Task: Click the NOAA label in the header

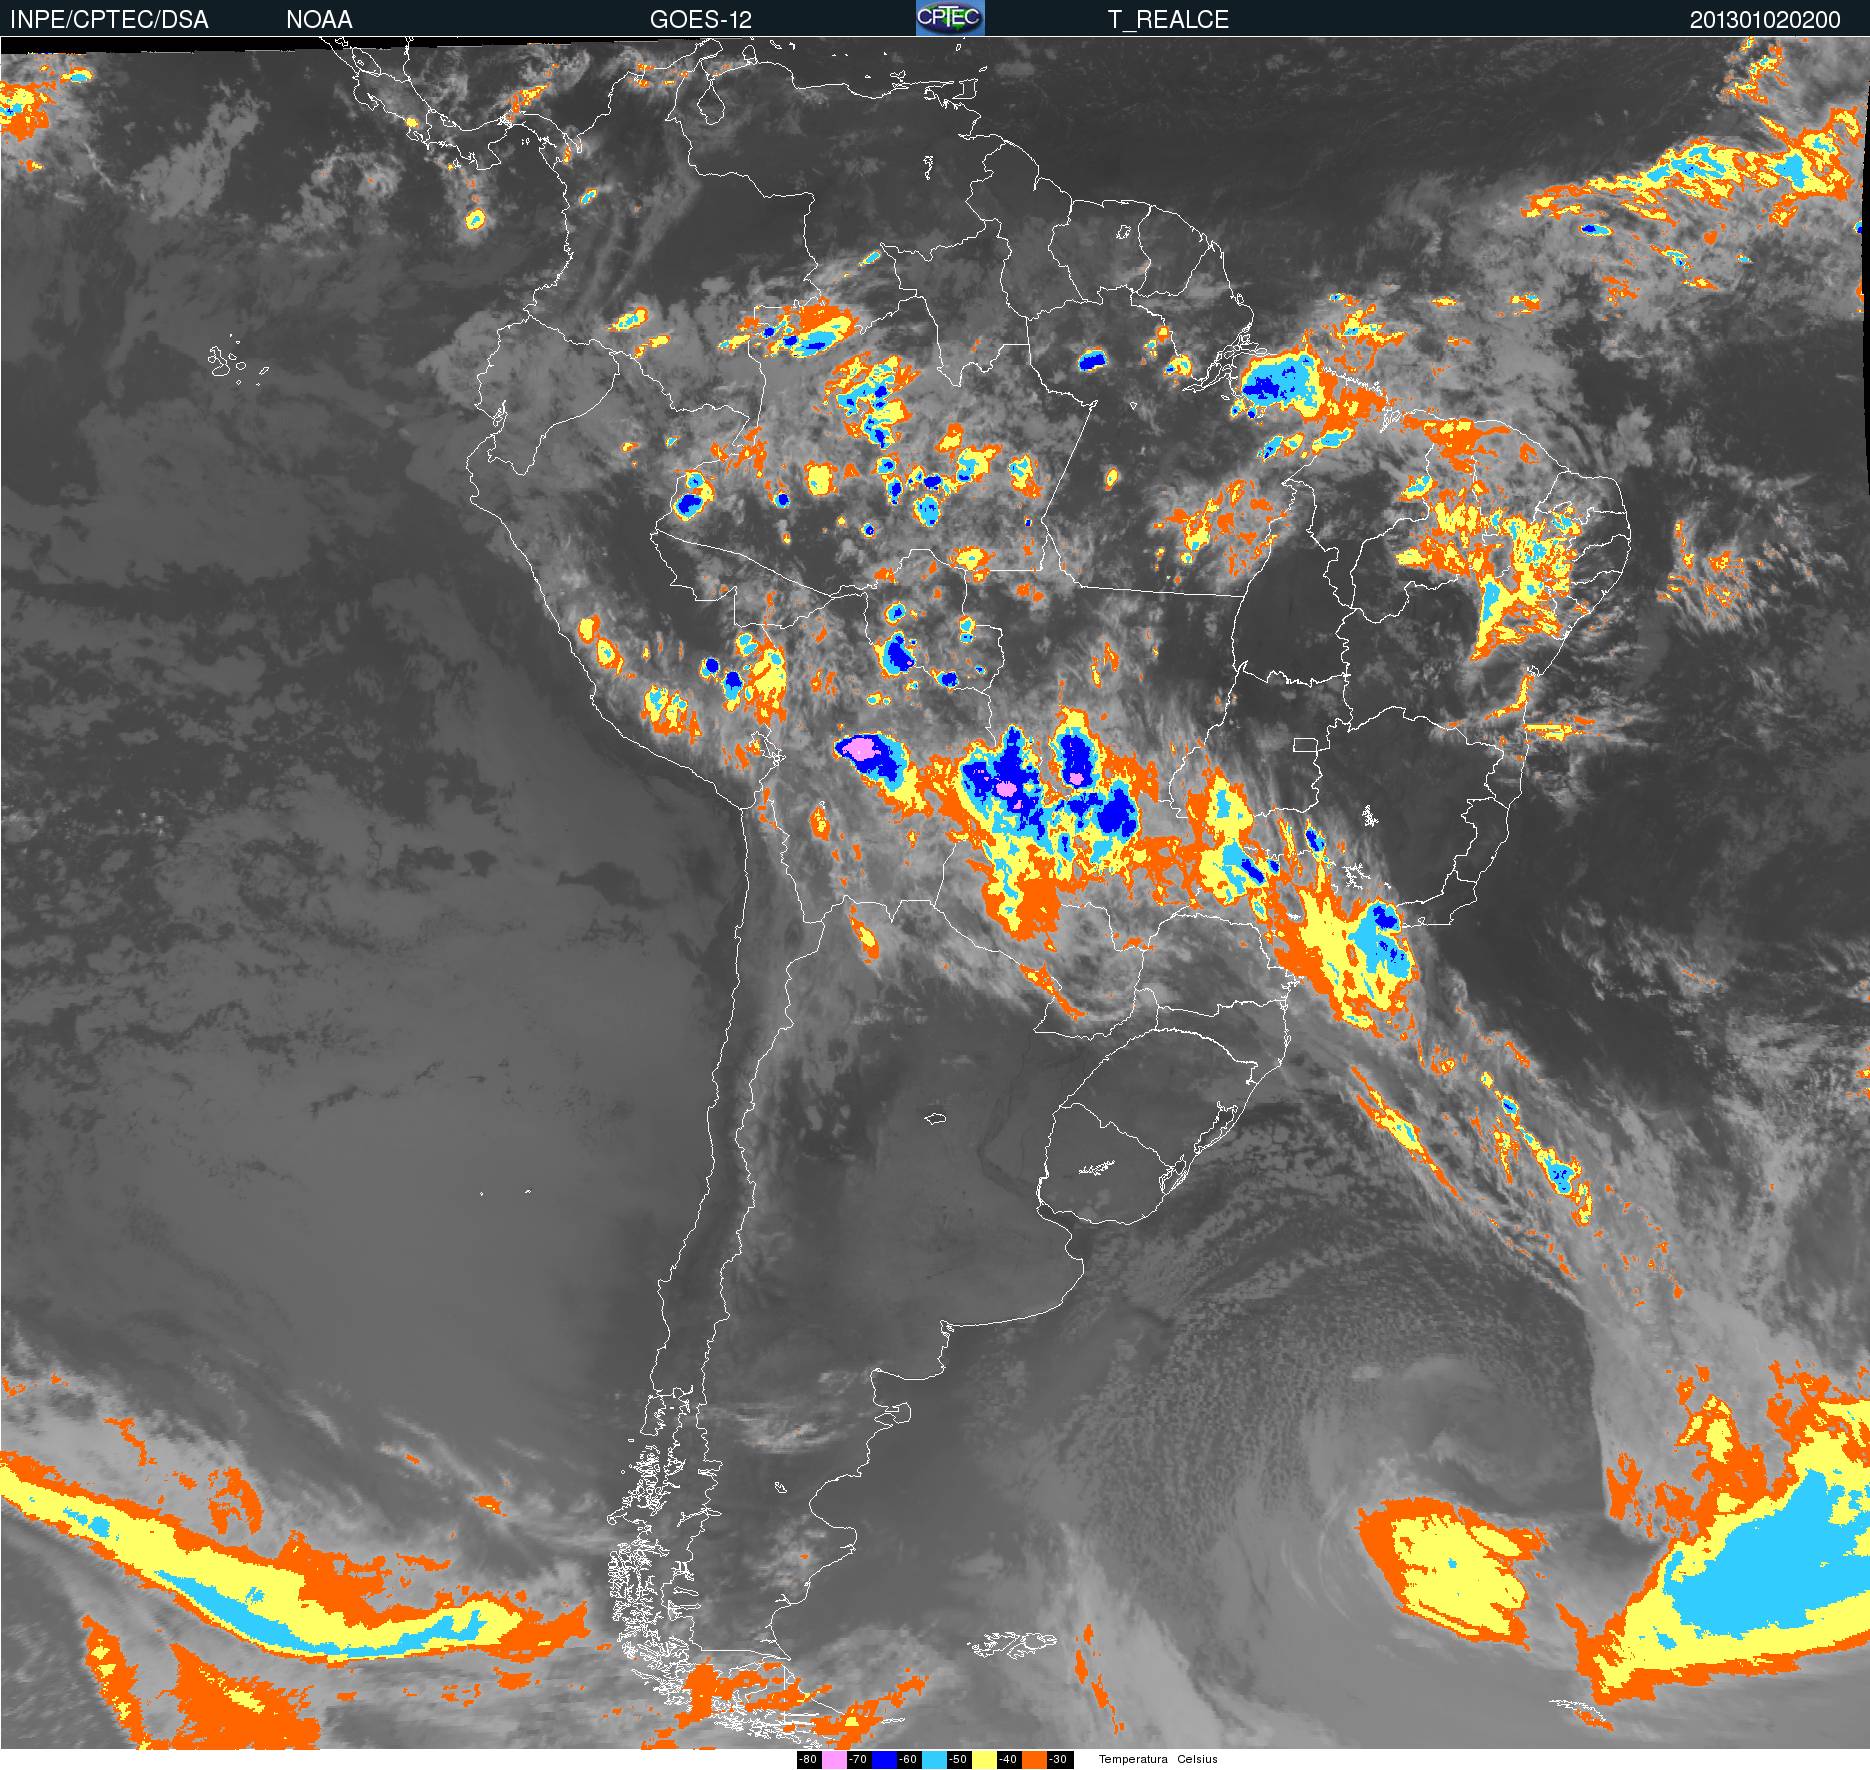Action: (319, 19)
